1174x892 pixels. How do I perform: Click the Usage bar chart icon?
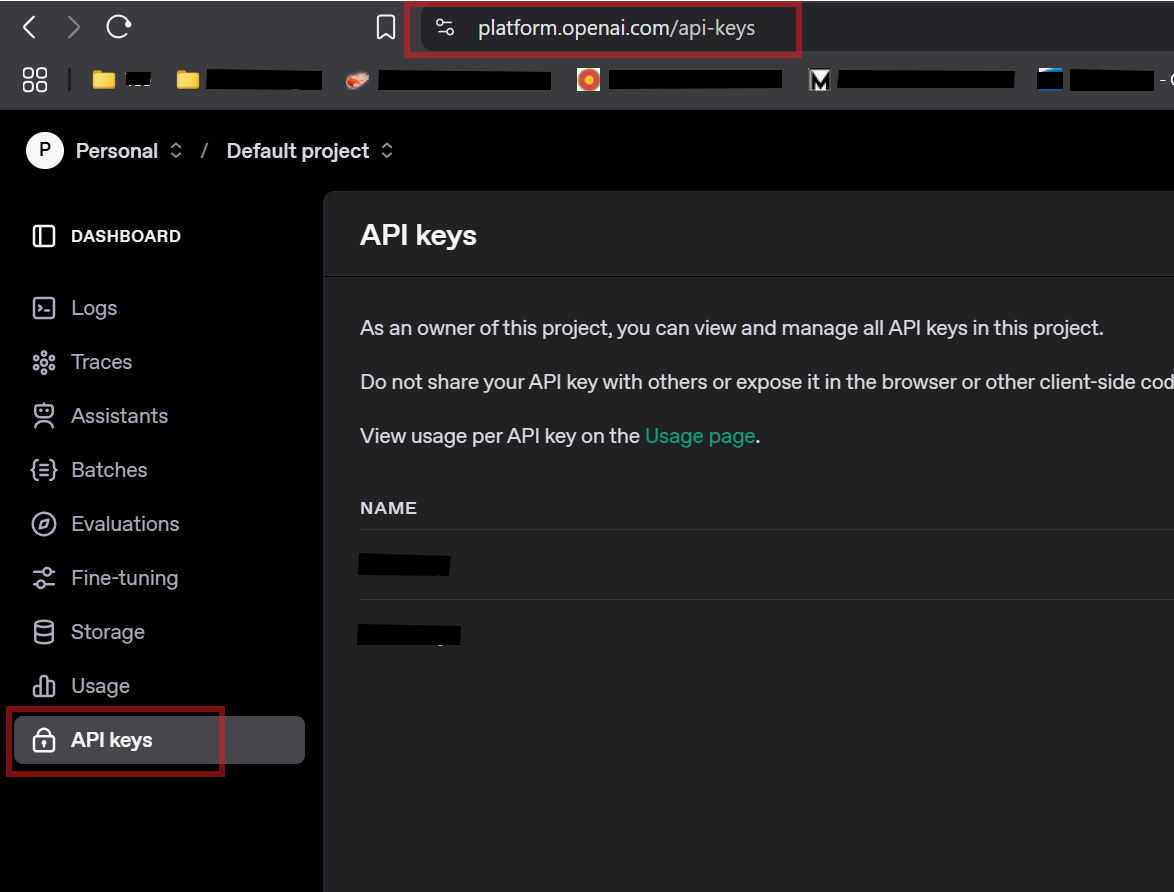tap(43, 685)
